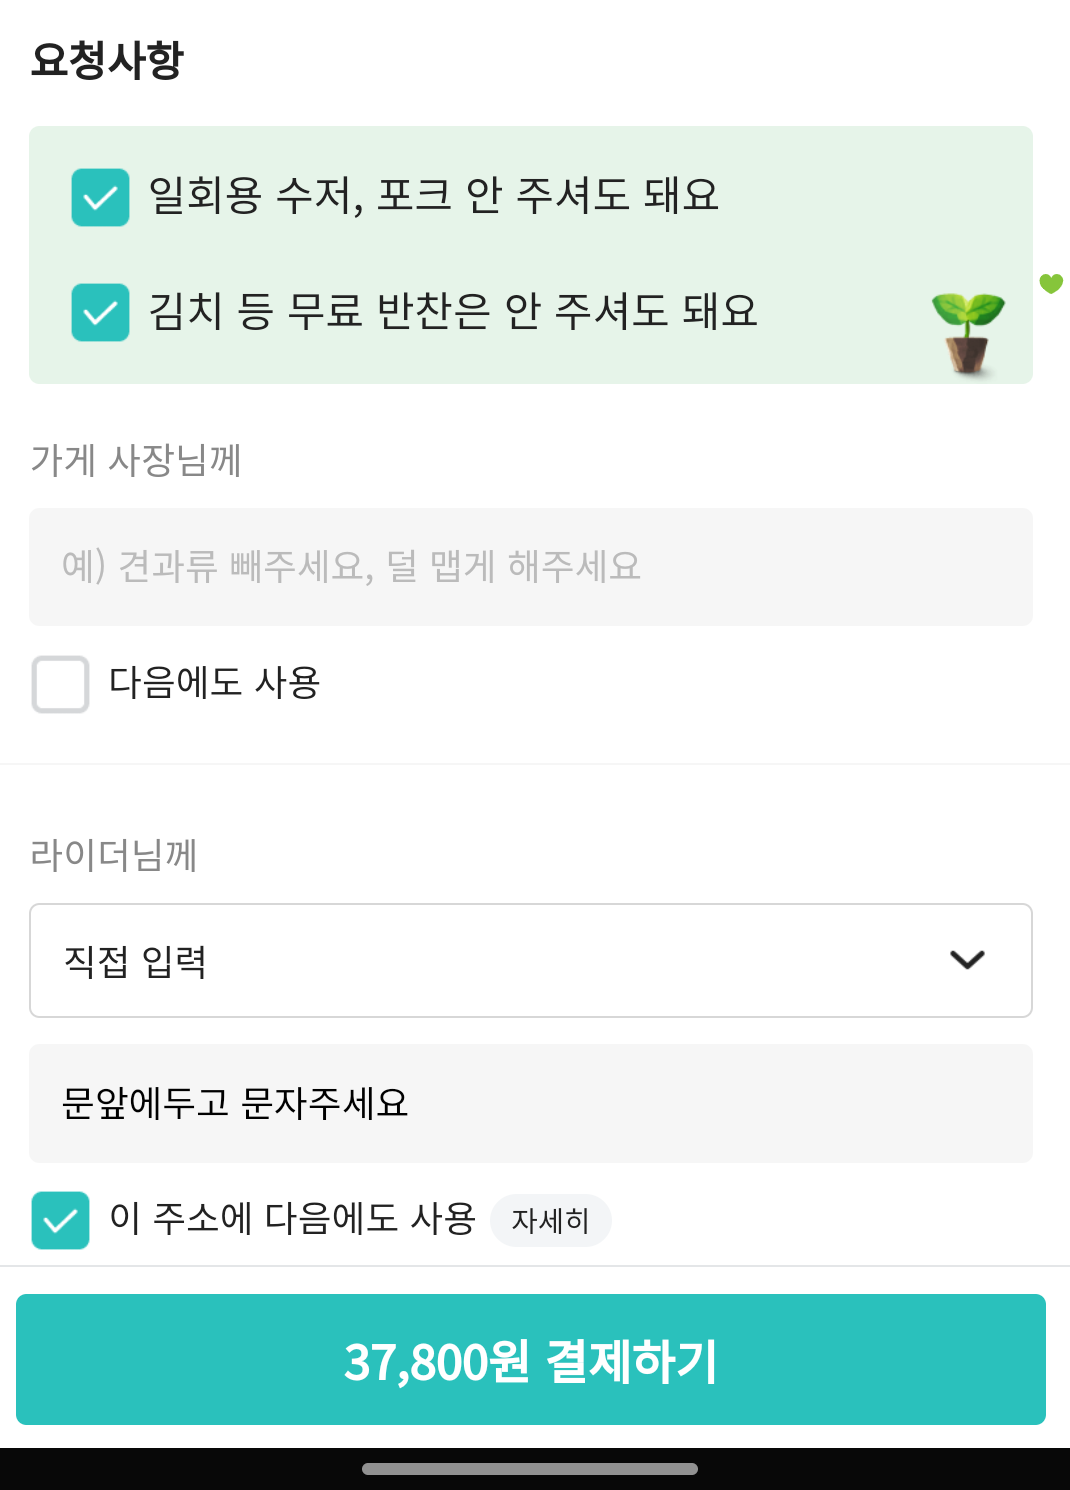Tap the 일회용 수저, 포크 안 주셔도 돼요 label

(433, 195)
